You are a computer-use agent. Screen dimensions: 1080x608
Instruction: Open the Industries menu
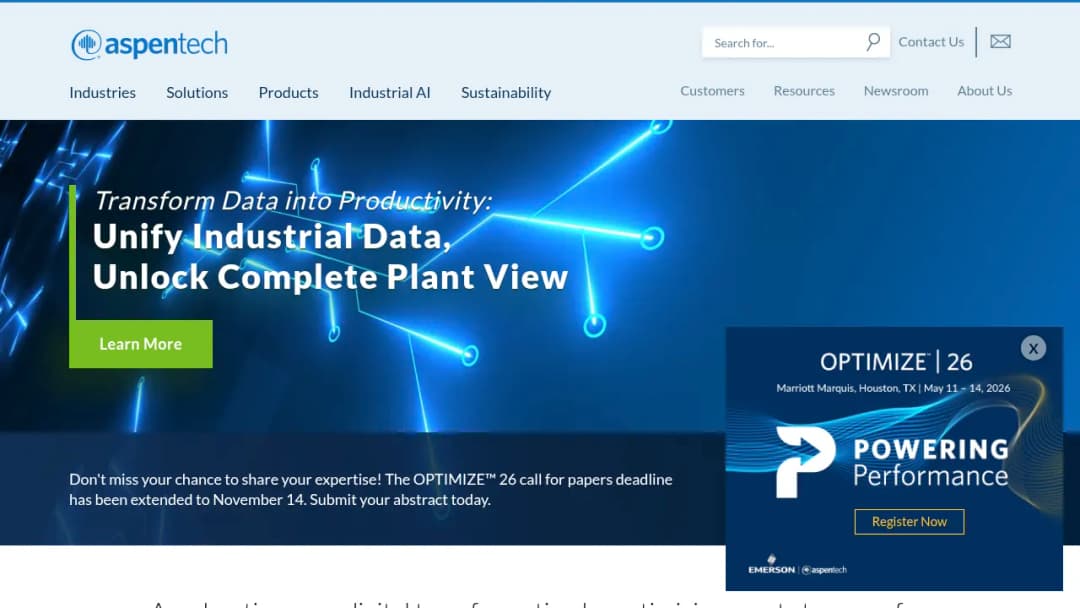click(x=103, y=92)
